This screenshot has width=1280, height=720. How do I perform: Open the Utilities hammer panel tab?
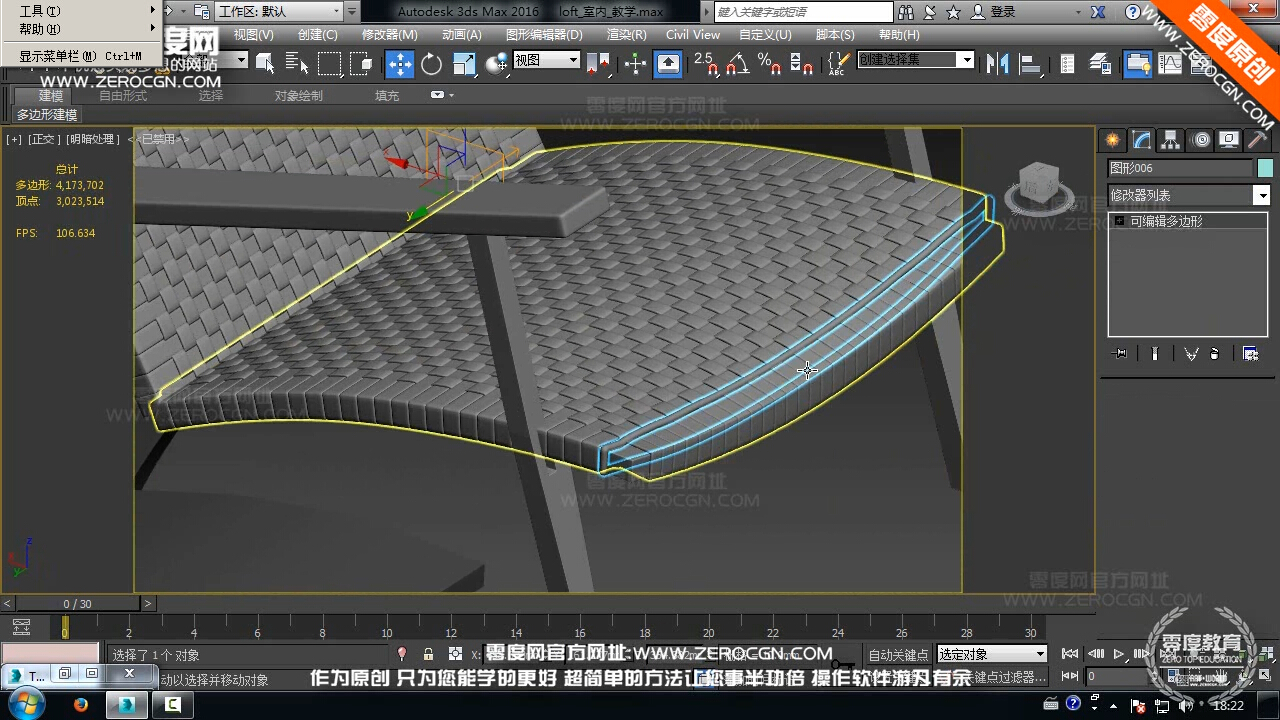coord(1258,140)
